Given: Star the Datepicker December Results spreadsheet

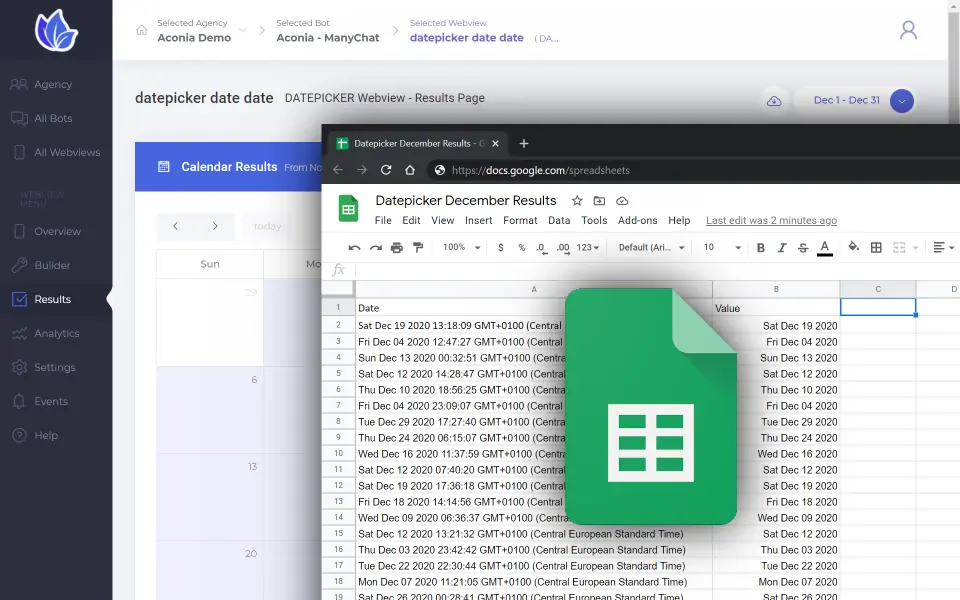Looking at the screenshot, I should coord(578,201).
